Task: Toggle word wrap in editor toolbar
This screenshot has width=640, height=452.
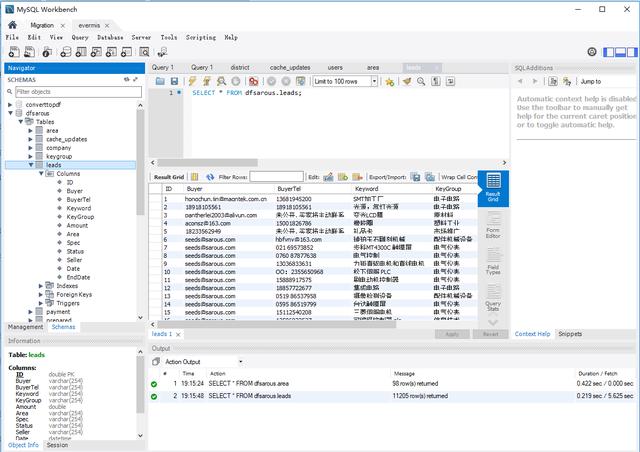Action: [450, 81]
